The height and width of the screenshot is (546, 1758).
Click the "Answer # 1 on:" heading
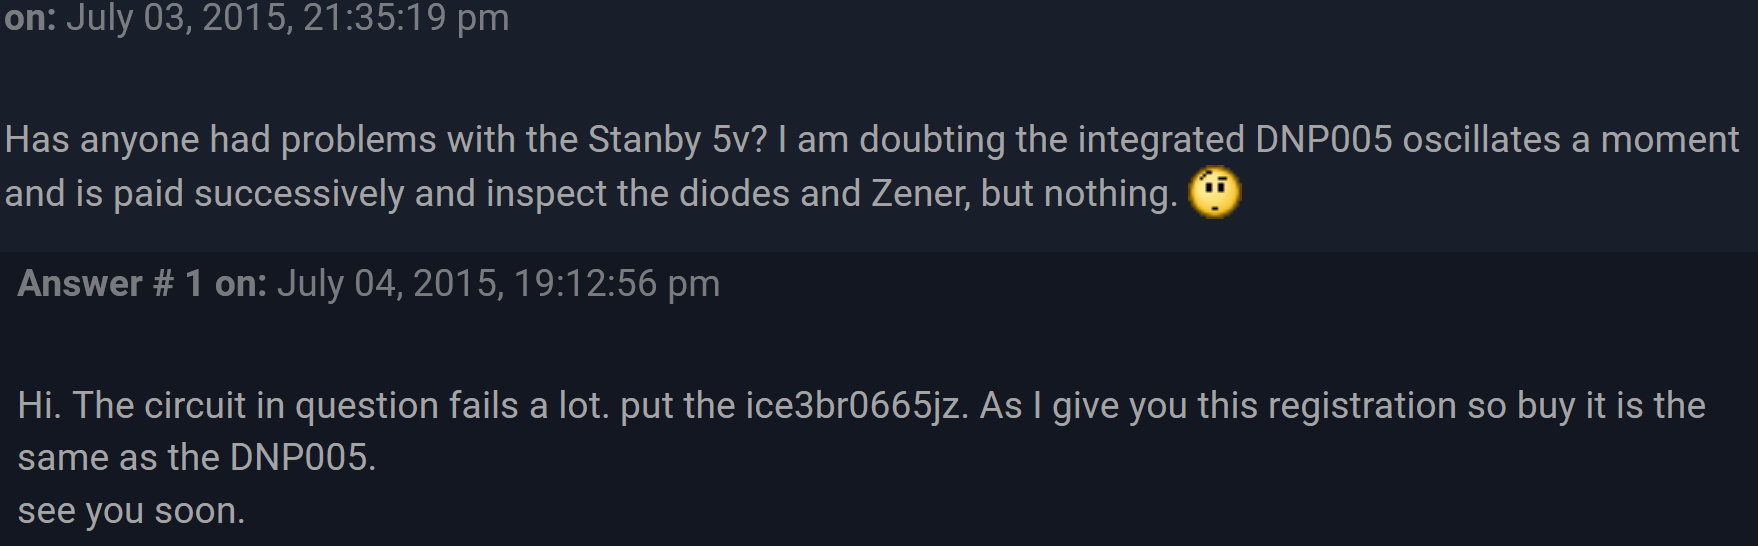pos(142,284)
